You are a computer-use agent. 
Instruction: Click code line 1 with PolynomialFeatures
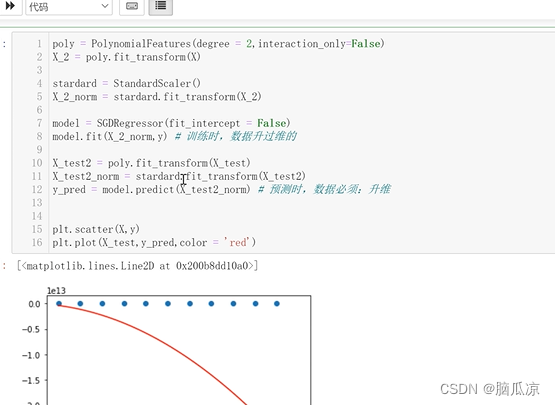[218, 44]
